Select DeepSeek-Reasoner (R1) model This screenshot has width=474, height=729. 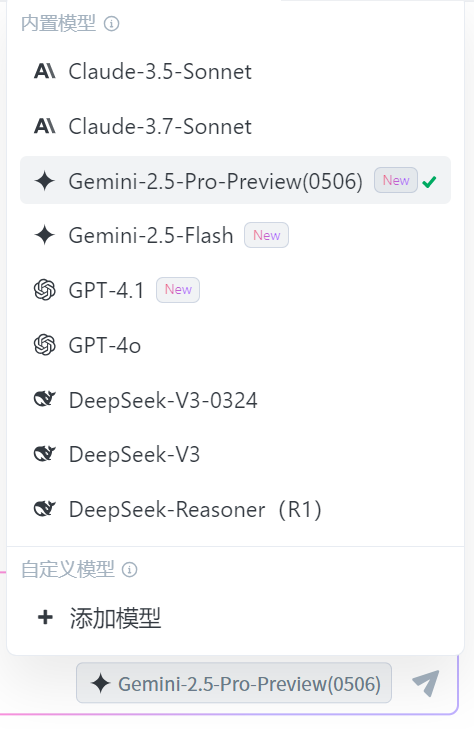[235, 510]
